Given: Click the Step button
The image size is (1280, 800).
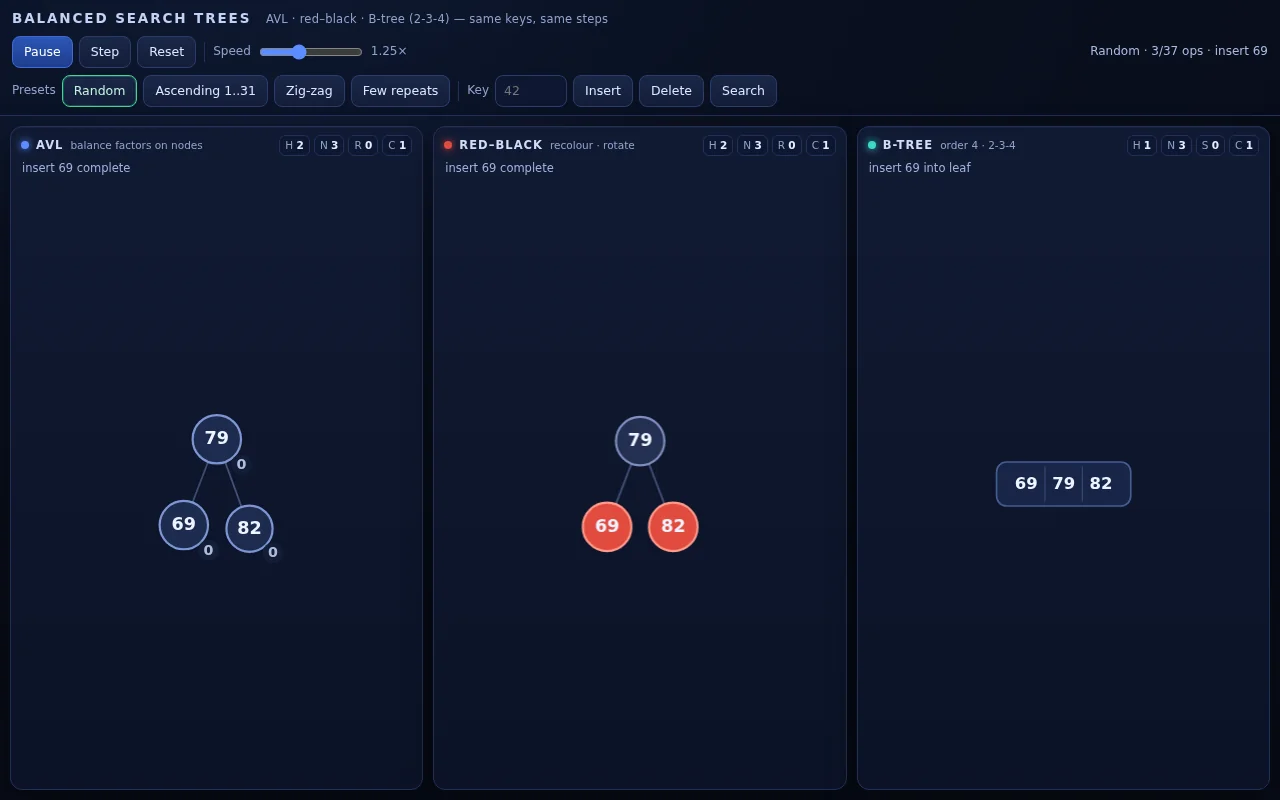Looking at the screenshot, I should click(x=105, y=52).
